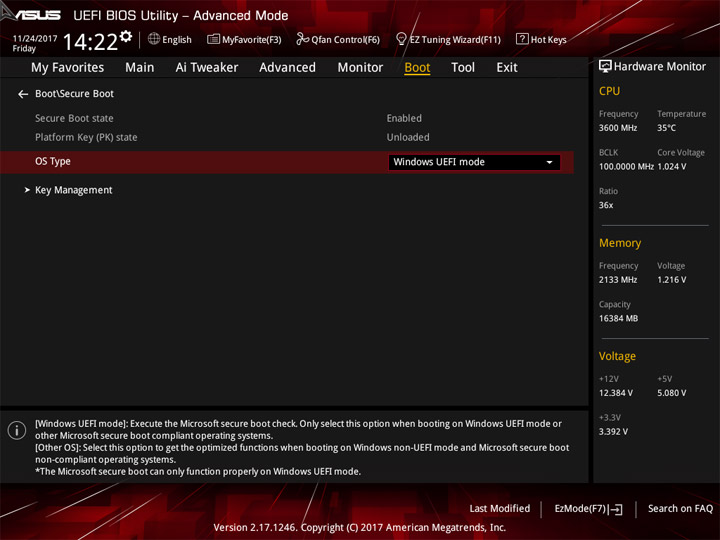Click +5V value 5.080 V
This screenshot has height=540, width=720.
(x=672, y=393)
